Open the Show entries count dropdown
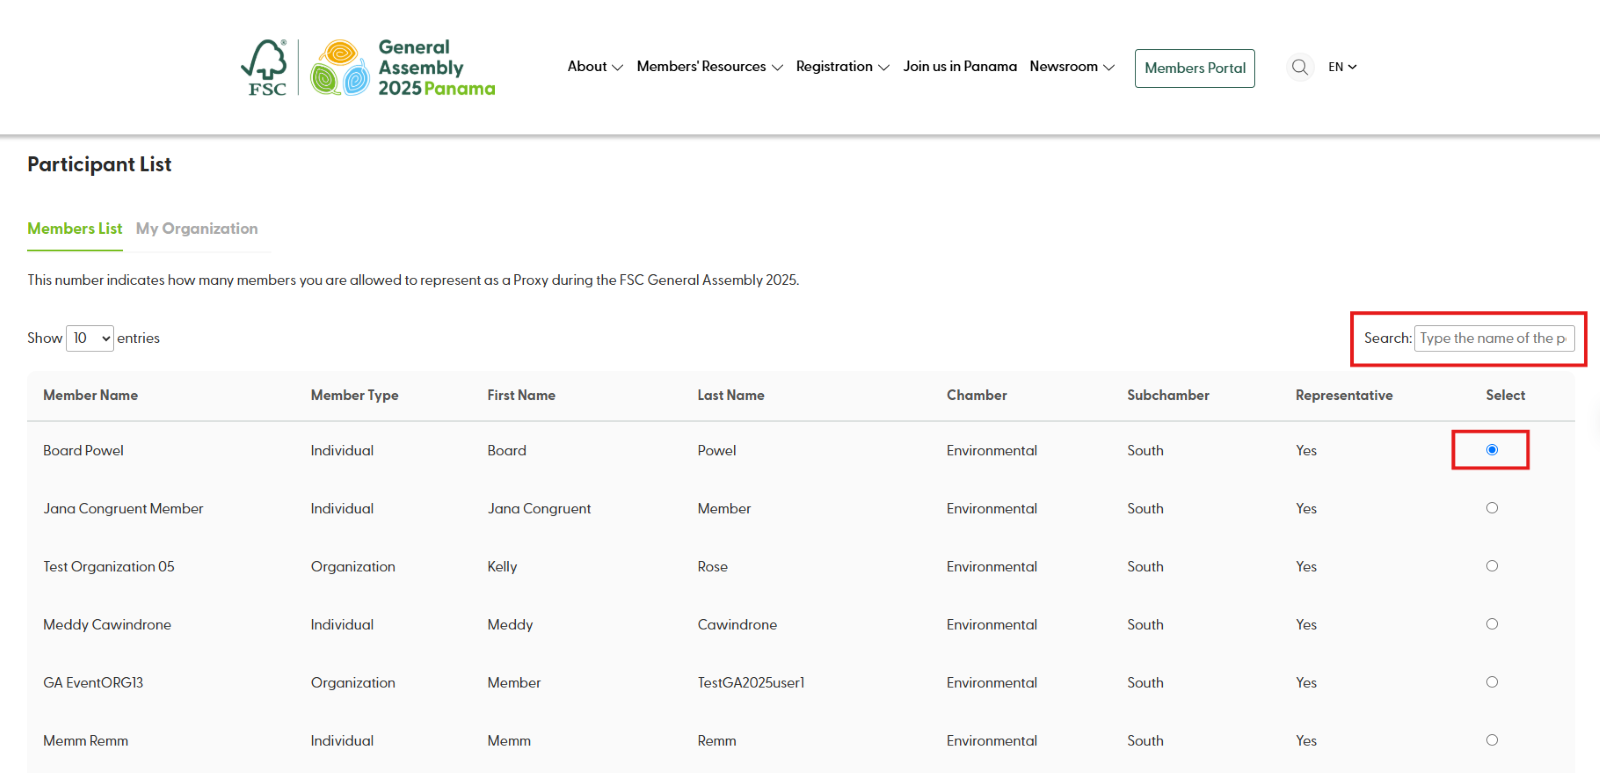1600x773 pixels. coord(90,338)
